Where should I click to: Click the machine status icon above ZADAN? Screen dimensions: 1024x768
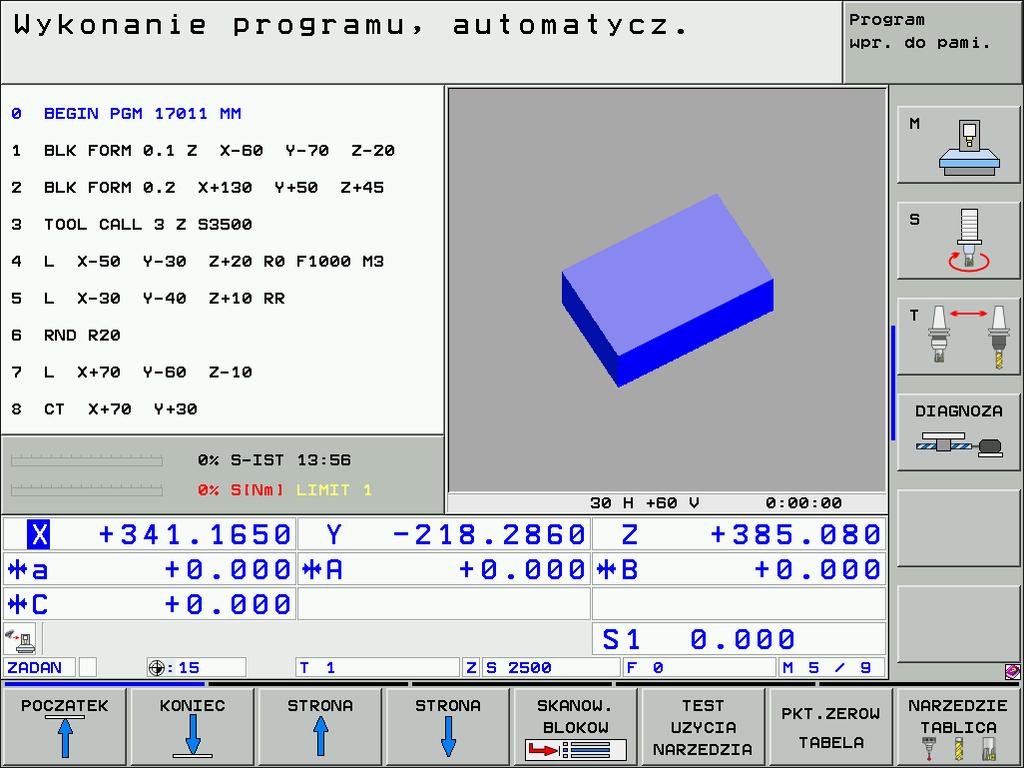[20, 639]
